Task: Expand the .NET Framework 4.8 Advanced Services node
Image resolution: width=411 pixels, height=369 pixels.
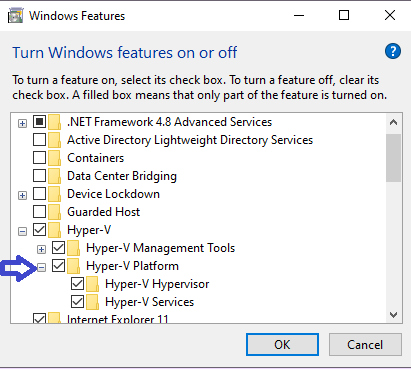Action: pyautogui.click(x=22, y=124)
